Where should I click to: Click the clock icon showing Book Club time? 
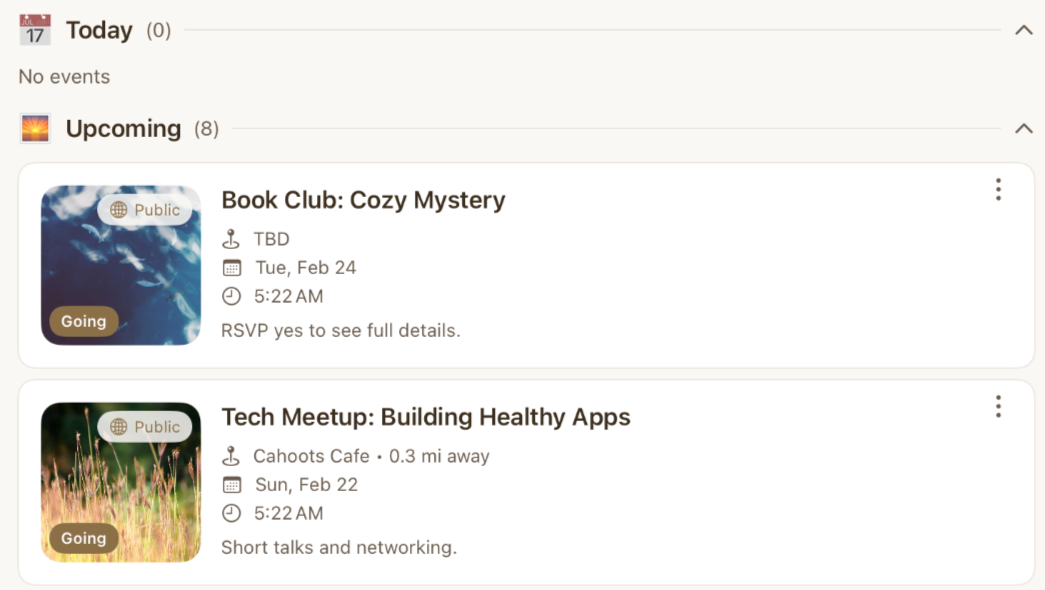231,295
